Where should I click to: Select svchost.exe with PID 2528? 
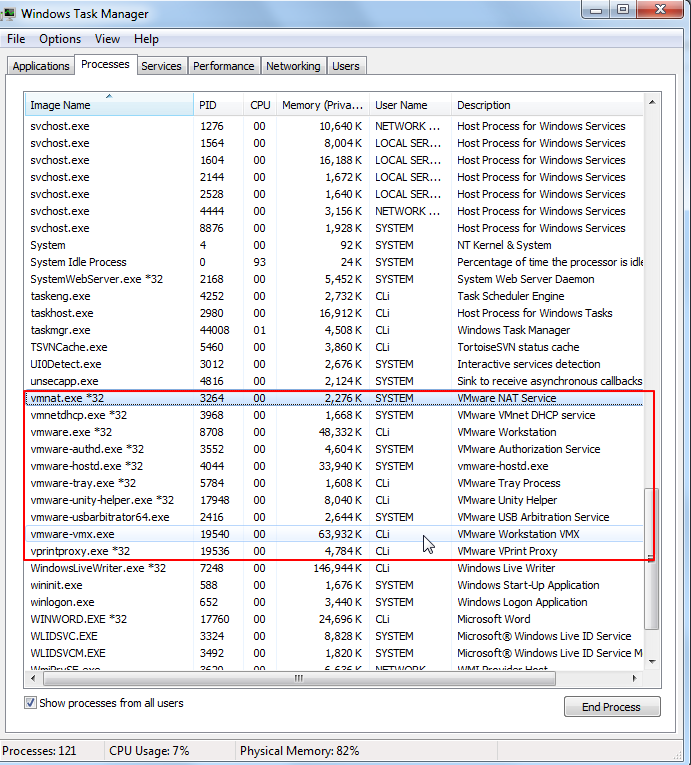334,194
